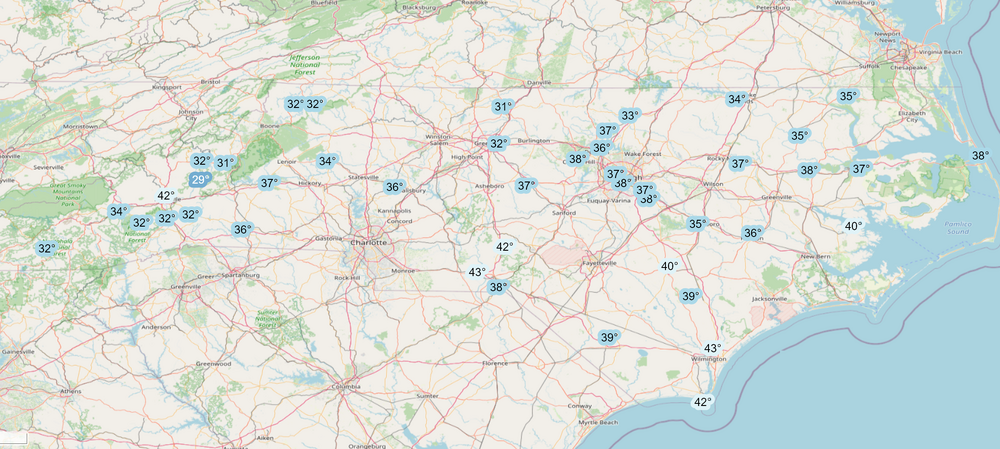The width and height of the screenshot is (1000, 449).
Task: Open the 37° marker near Asheboro
Action: (526, 185)
